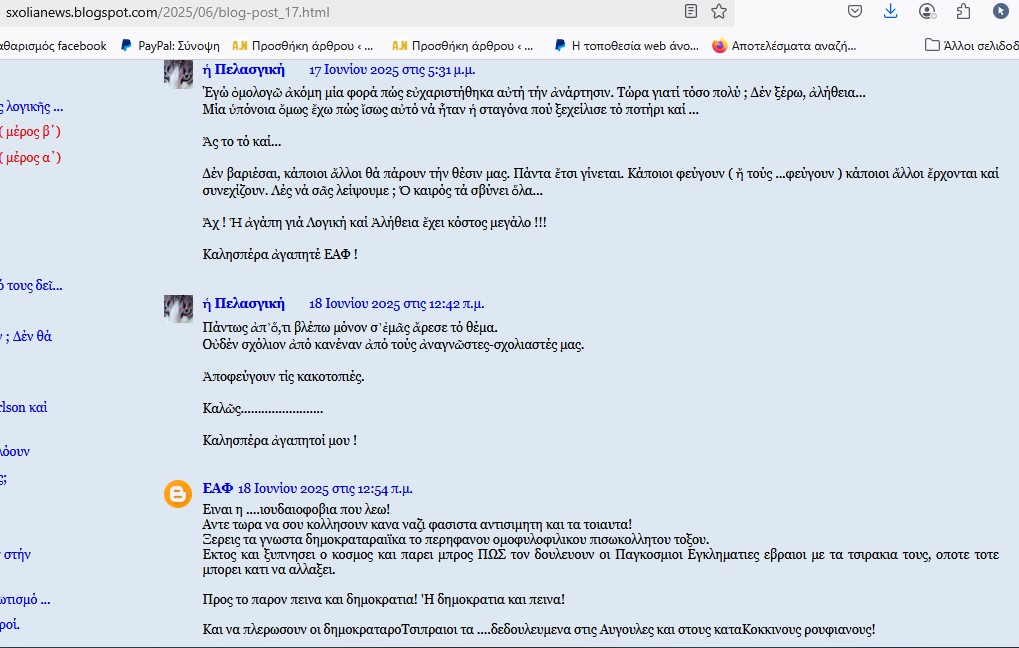Click the cat avatar beside the 18 Ιουνίου comment
Screen dimensions: 1019x648
coord(178,309)
